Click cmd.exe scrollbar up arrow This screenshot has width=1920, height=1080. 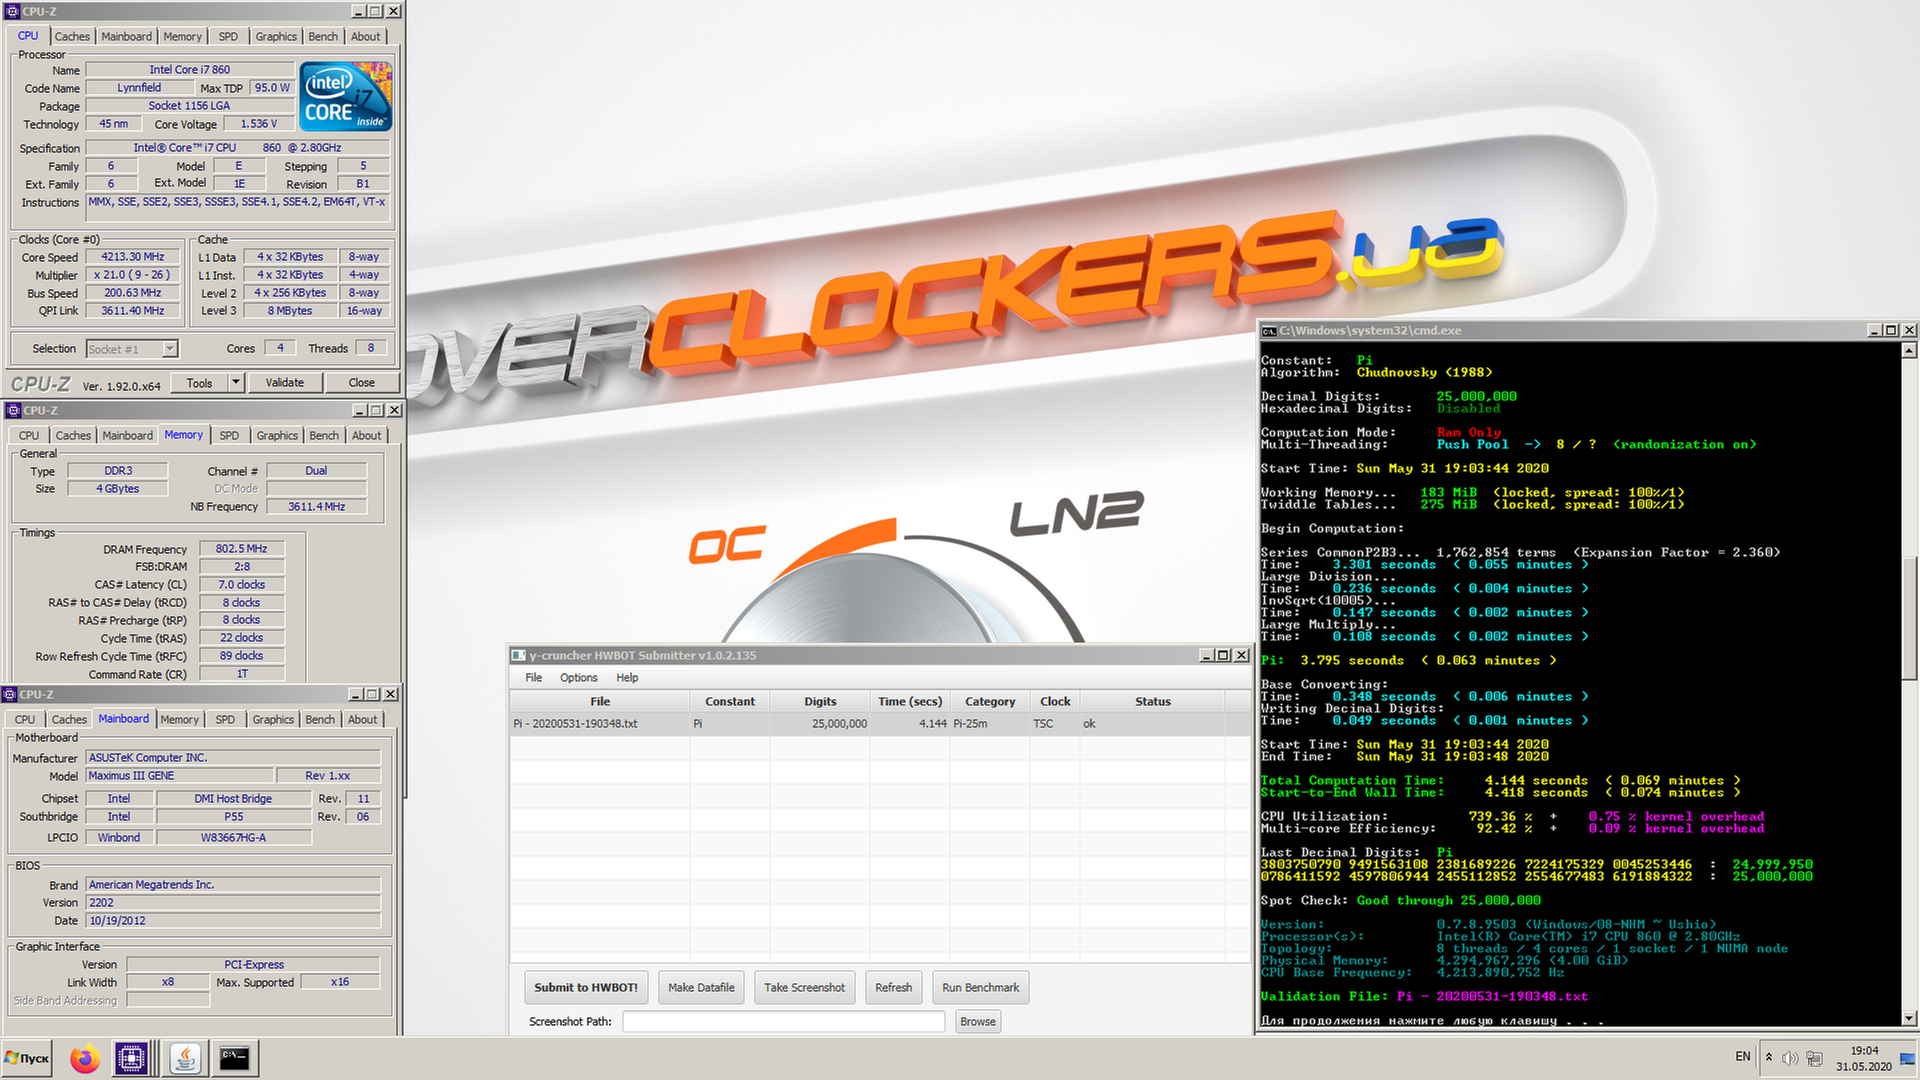[1909, 350]
